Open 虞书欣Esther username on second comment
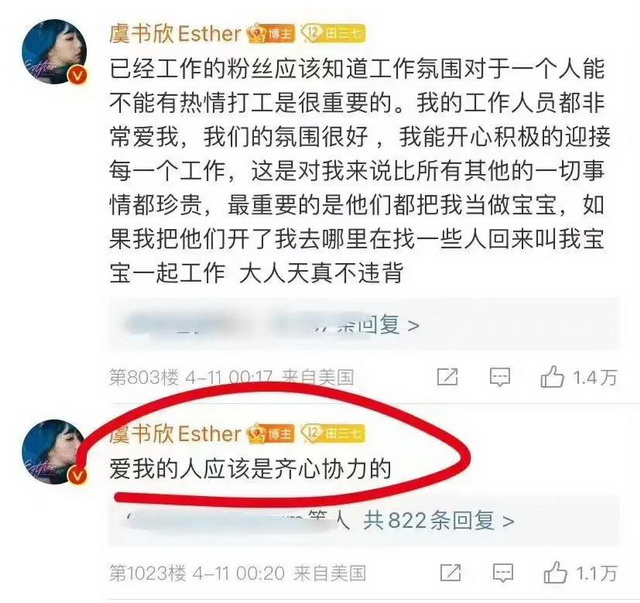 (176, 434)
